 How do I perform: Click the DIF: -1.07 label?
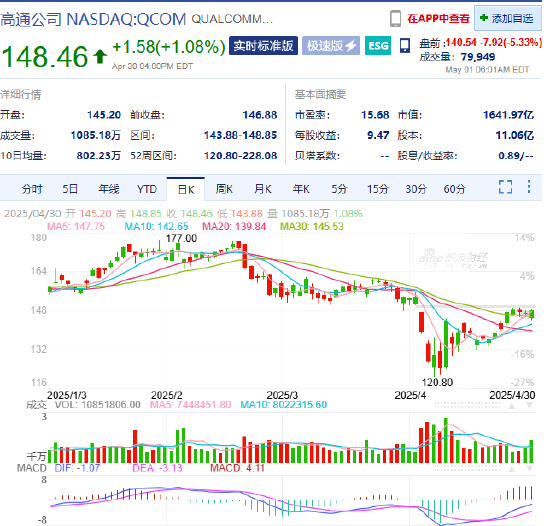tap(77, 468)
